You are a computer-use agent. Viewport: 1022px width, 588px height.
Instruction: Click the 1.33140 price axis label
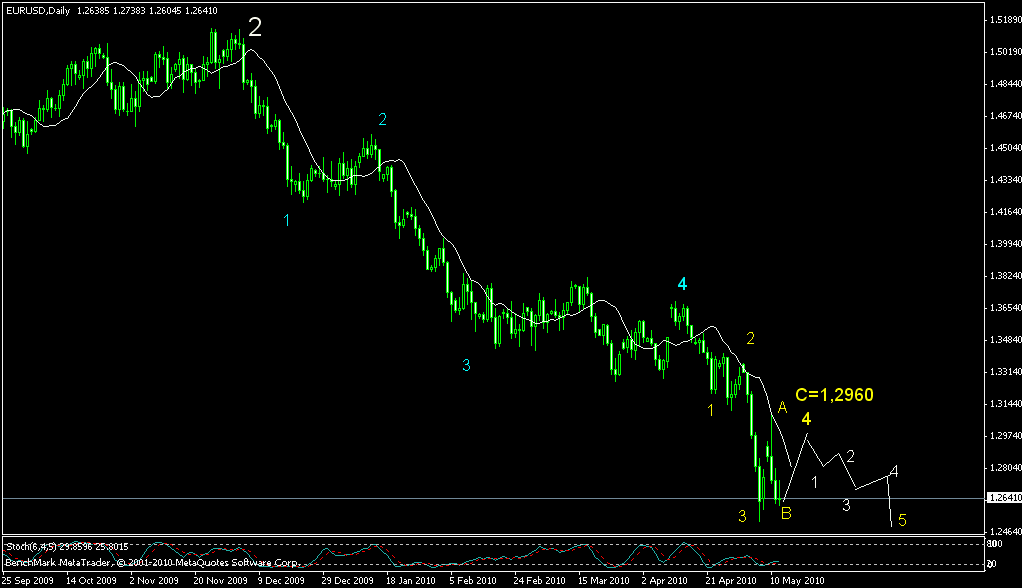(x=1005, y=372)
